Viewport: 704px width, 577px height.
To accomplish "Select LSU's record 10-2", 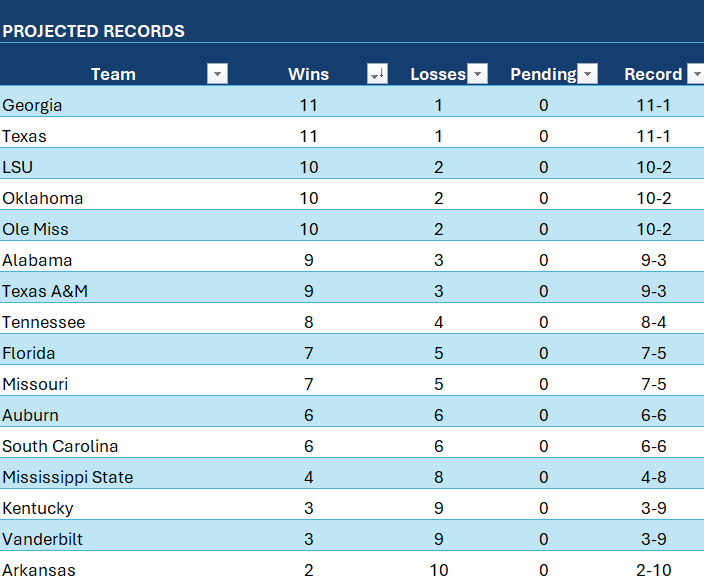I will 653,167.
